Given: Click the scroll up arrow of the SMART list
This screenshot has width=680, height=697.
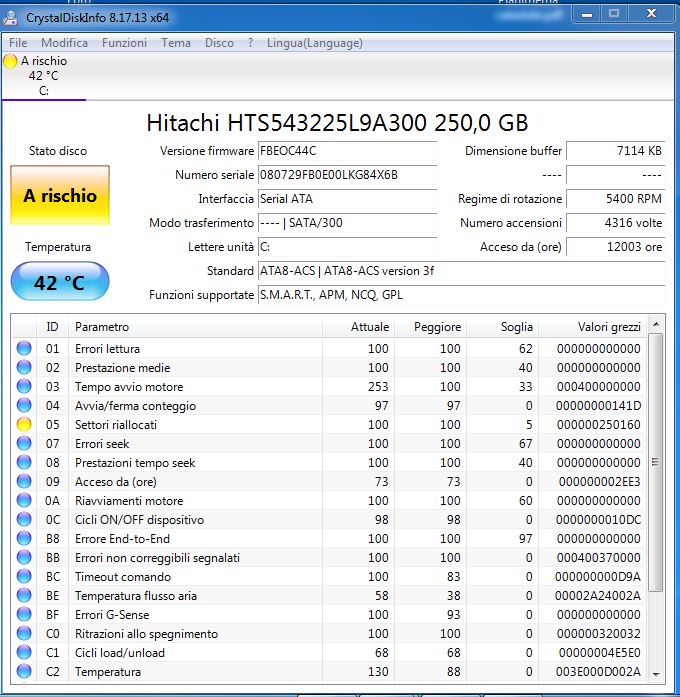Looking at the screenshot, I should [x=656, y=324].
